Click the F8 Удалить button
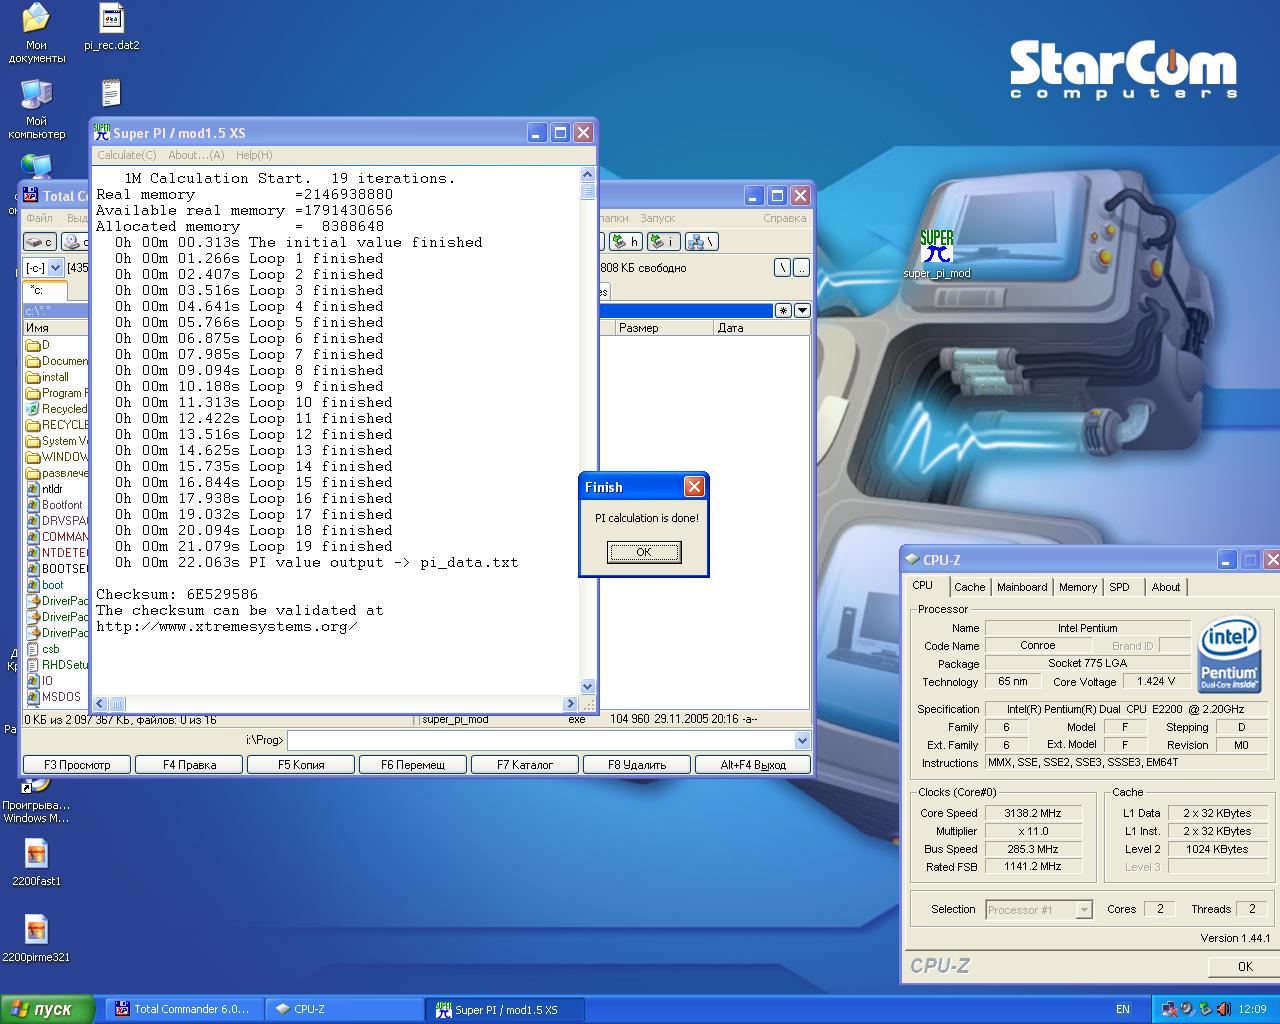 tap(638, 765)
